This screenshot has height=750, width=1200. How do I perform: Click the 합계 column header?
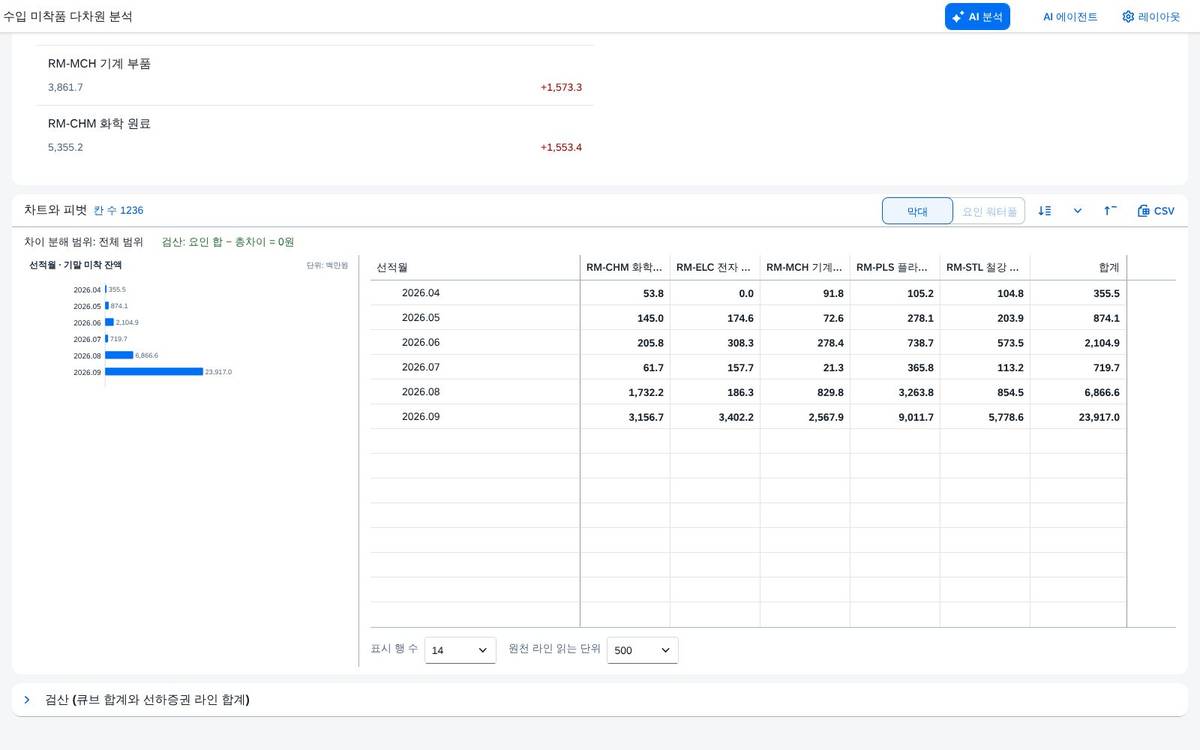coord(1078,267)
